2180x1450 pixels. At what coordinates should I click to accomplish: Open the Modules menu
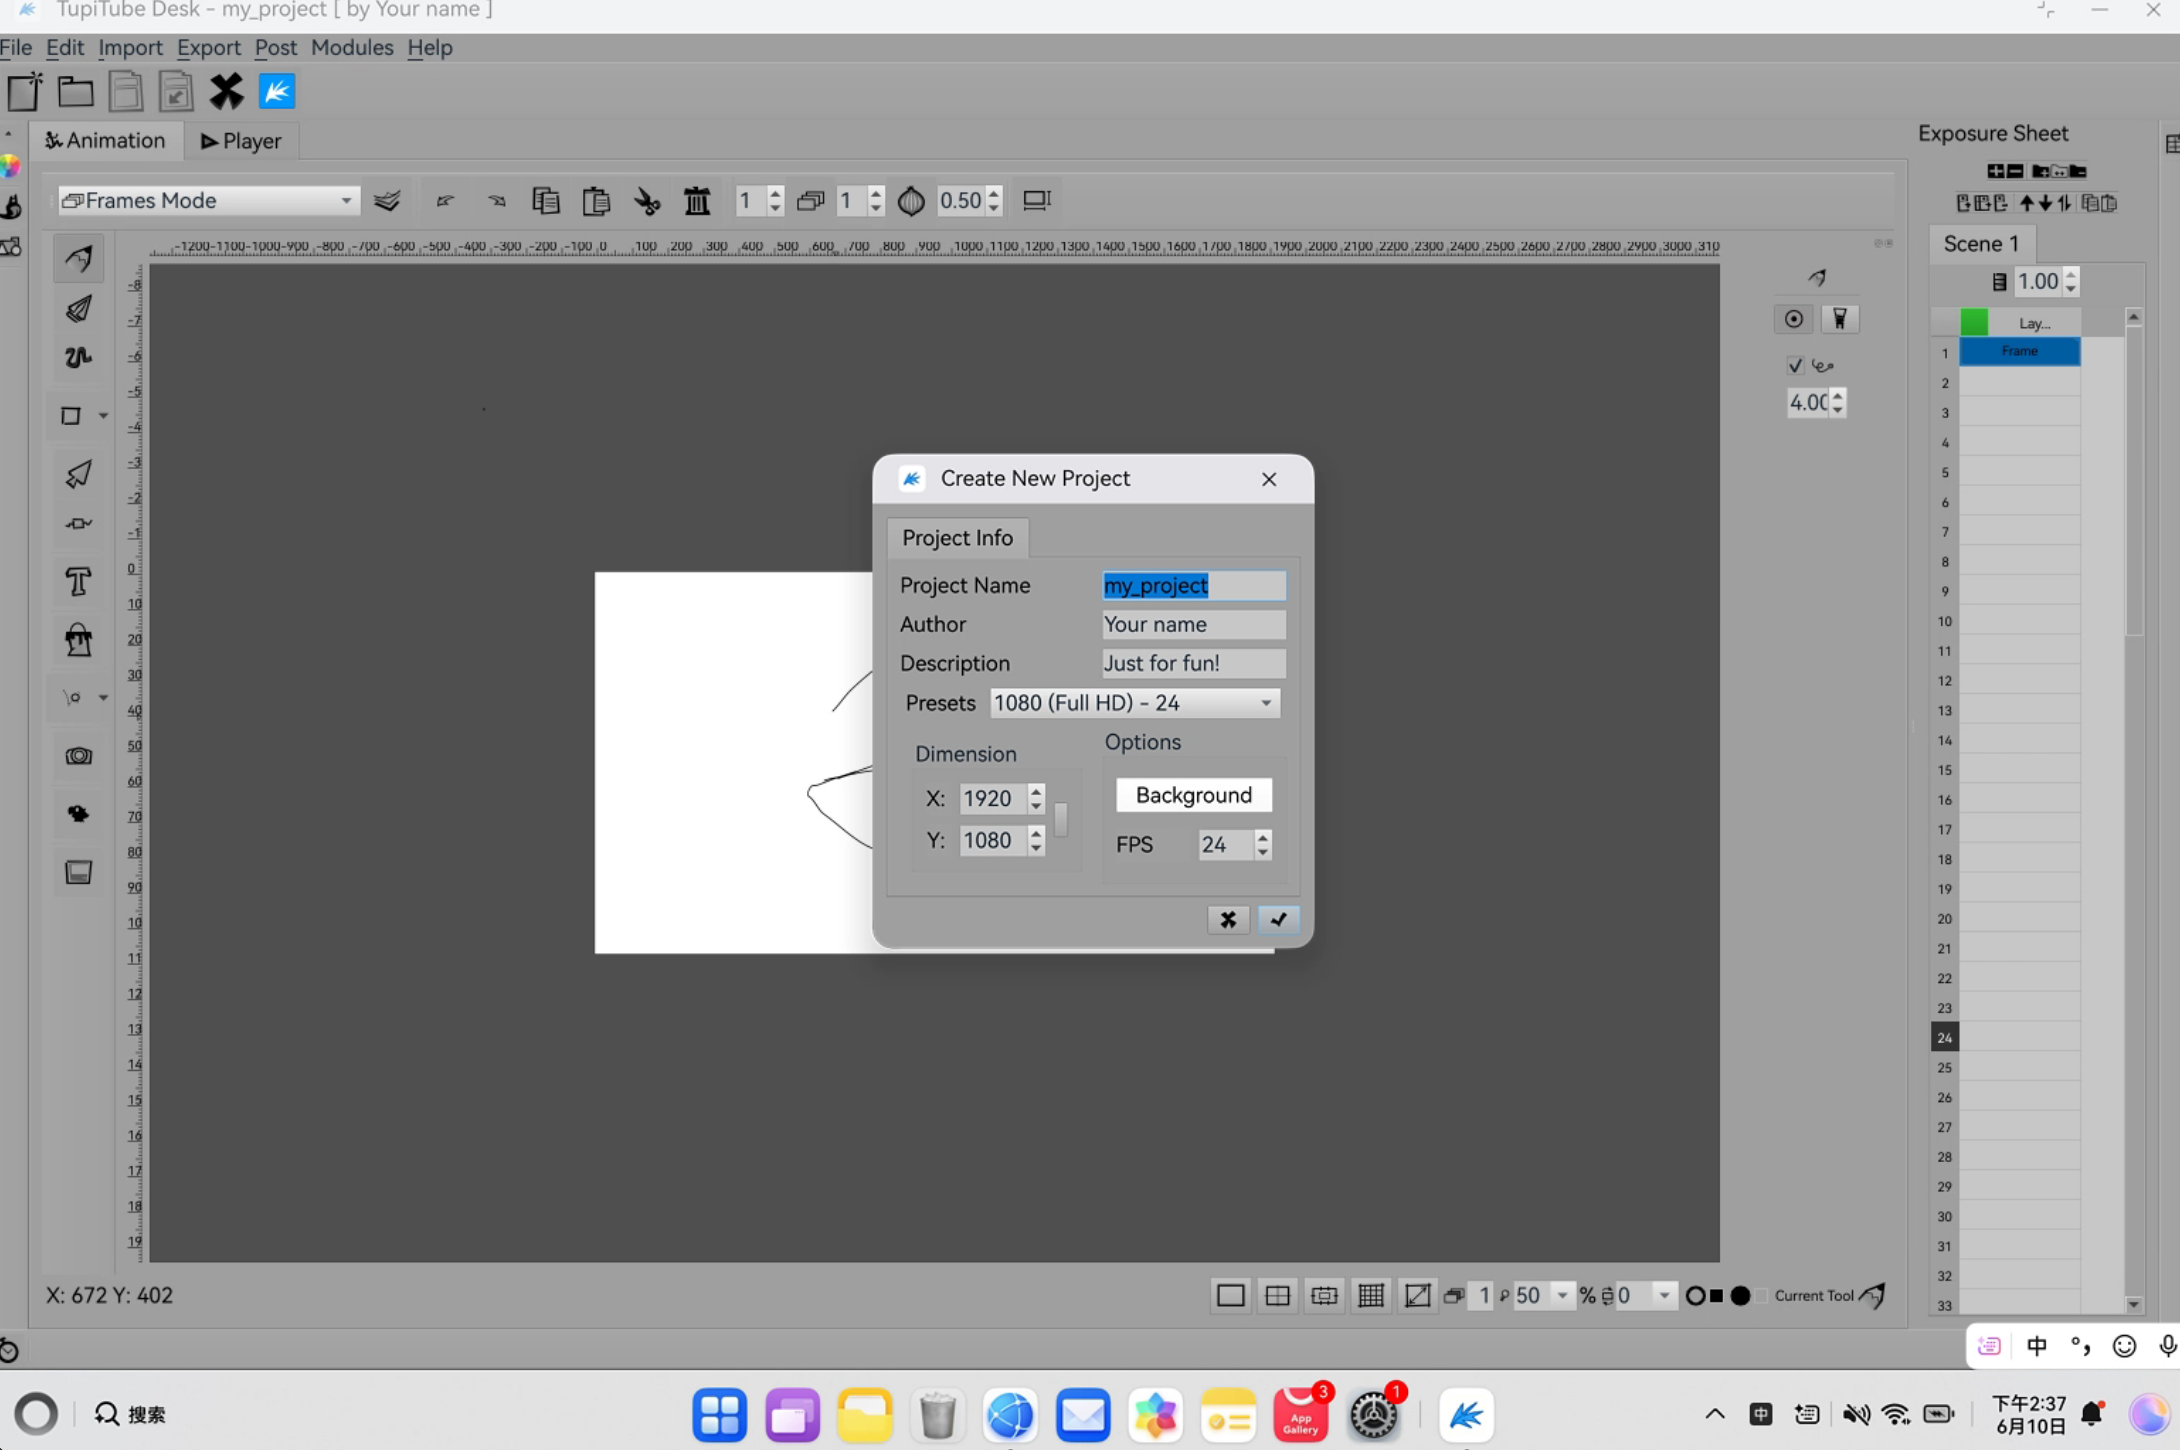point(352,47)
